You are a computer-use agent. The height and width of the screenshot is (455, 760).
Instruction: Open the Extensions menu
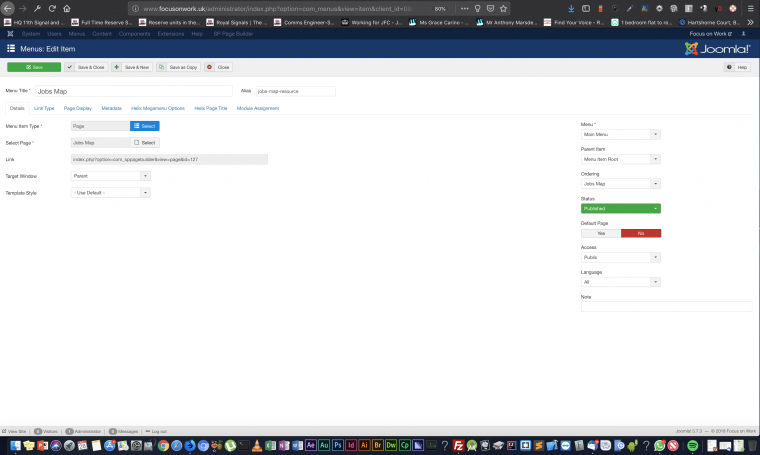tap(171, 33)
